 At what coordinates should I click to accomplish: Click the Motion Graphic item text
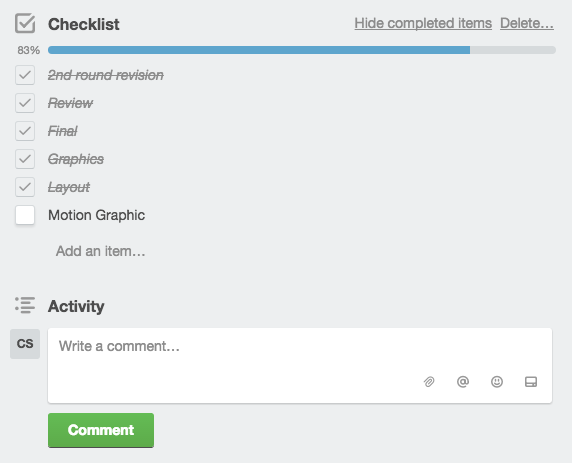(x=96, y=215)
